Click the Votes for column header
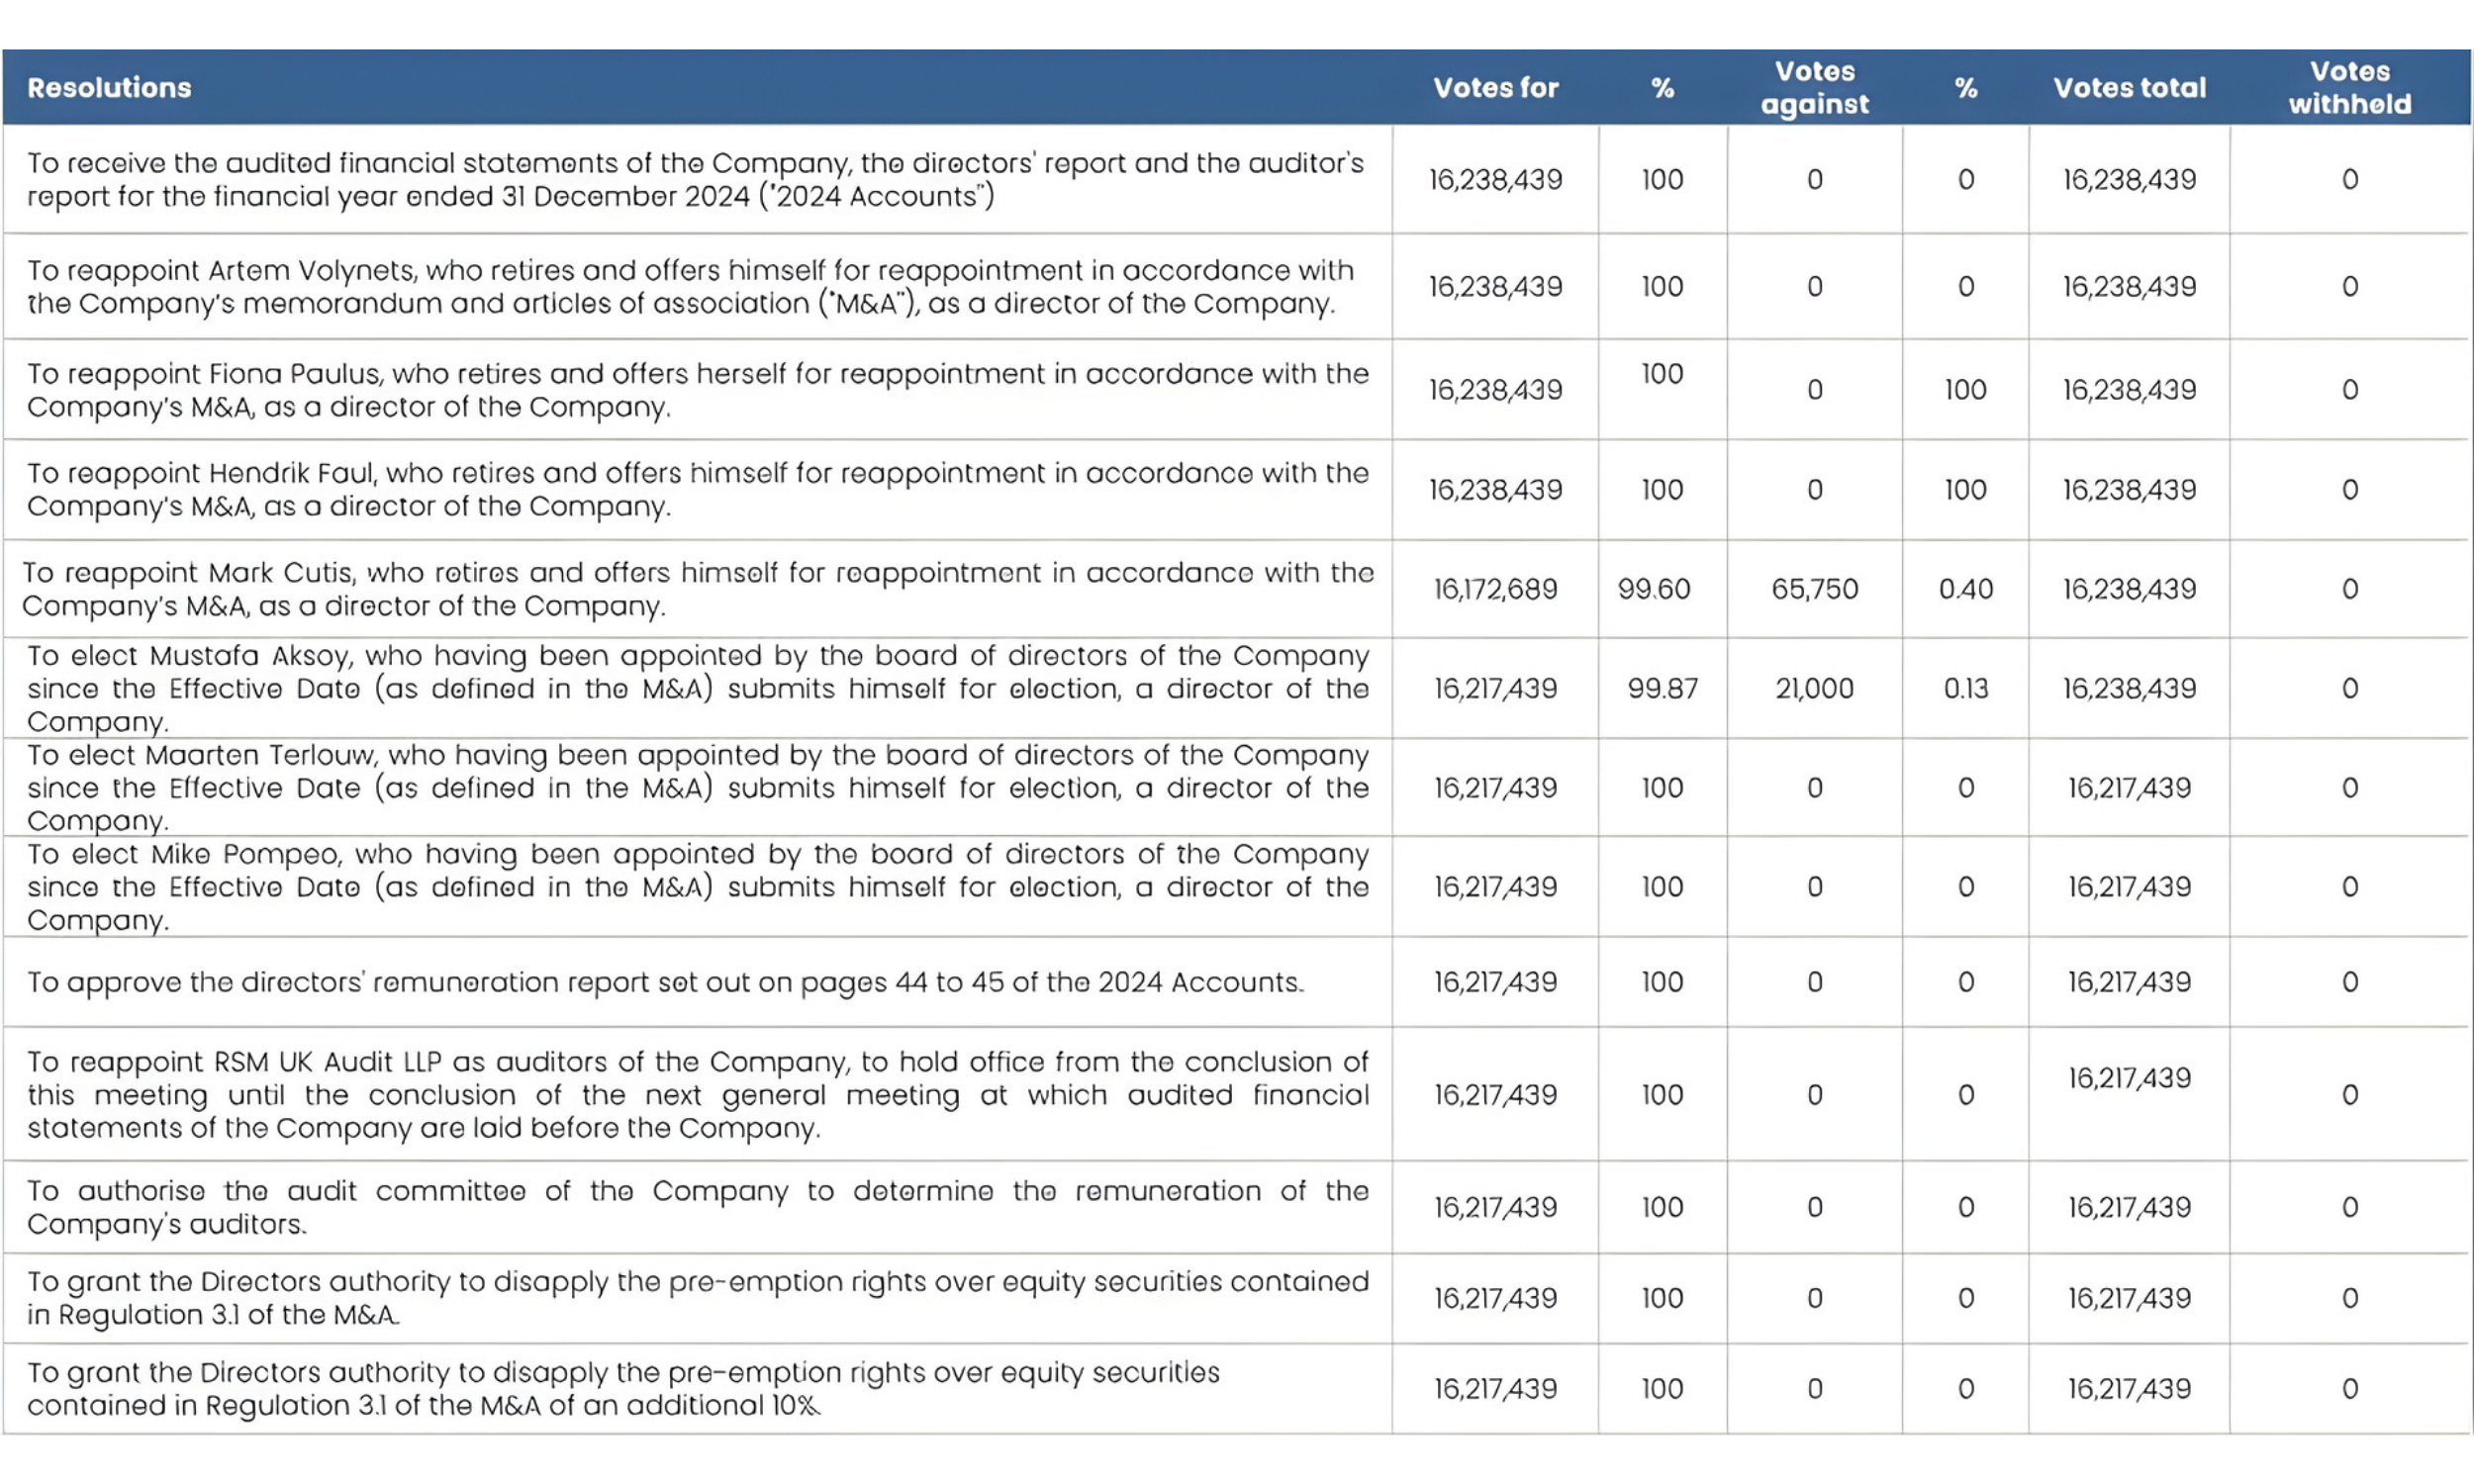2474x1484 pixels. (1495, 88)
